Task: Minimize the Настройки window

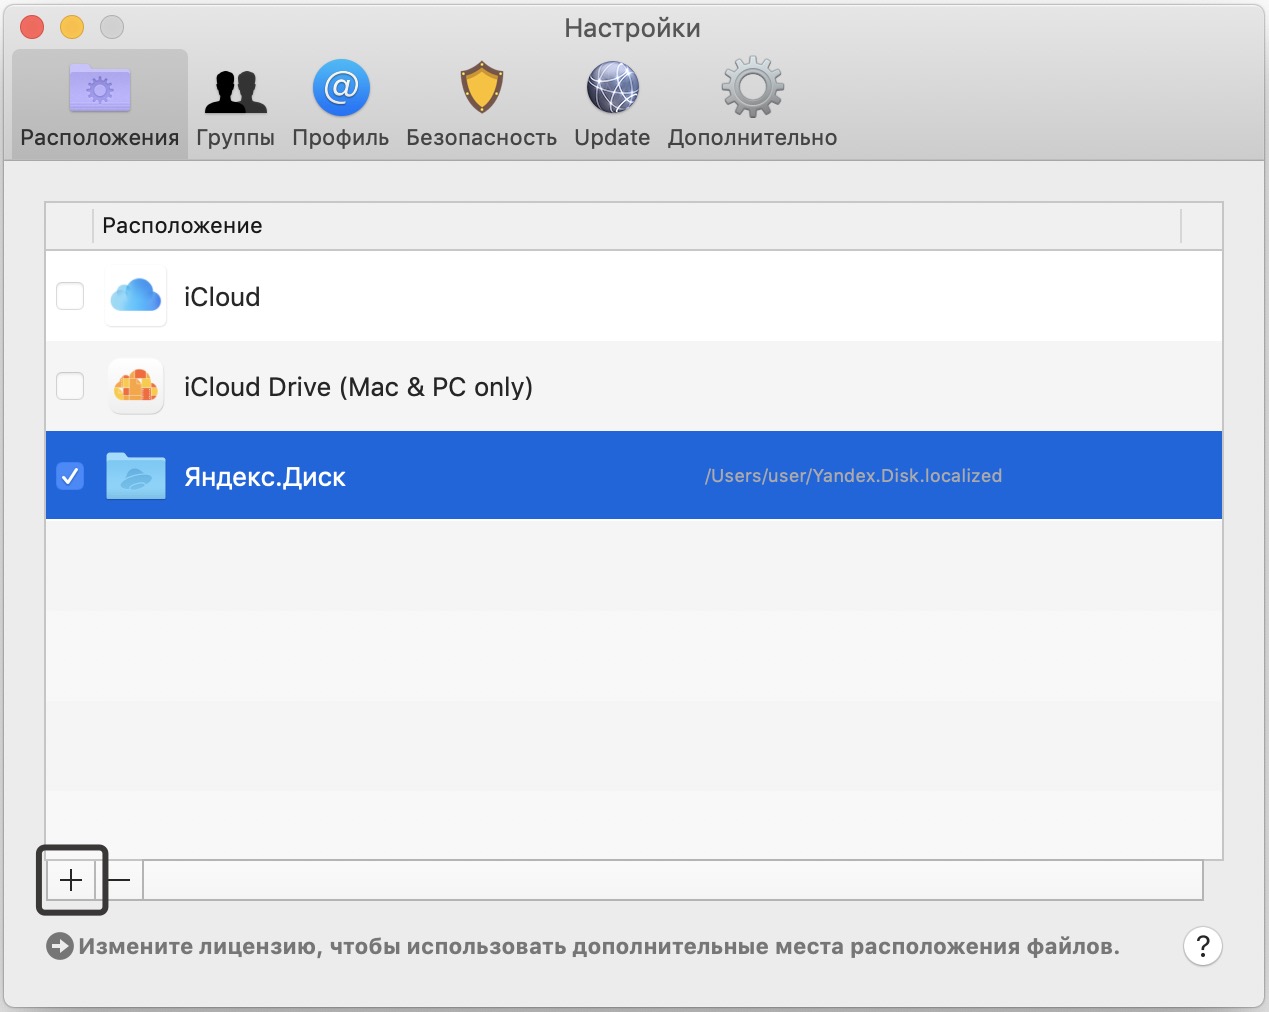Action: coord(72,27)
